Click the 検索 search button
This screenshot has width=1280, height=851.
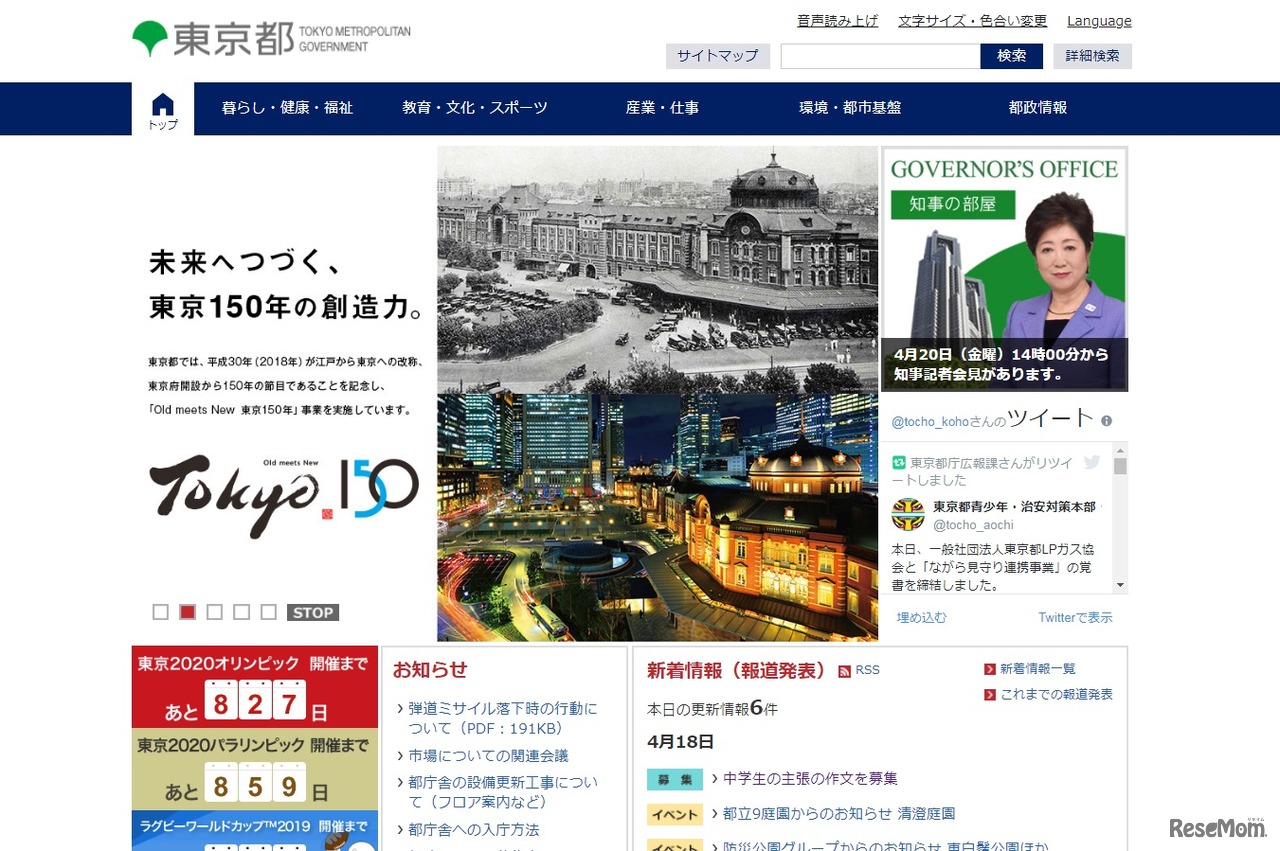click(x=1012, y=56)
